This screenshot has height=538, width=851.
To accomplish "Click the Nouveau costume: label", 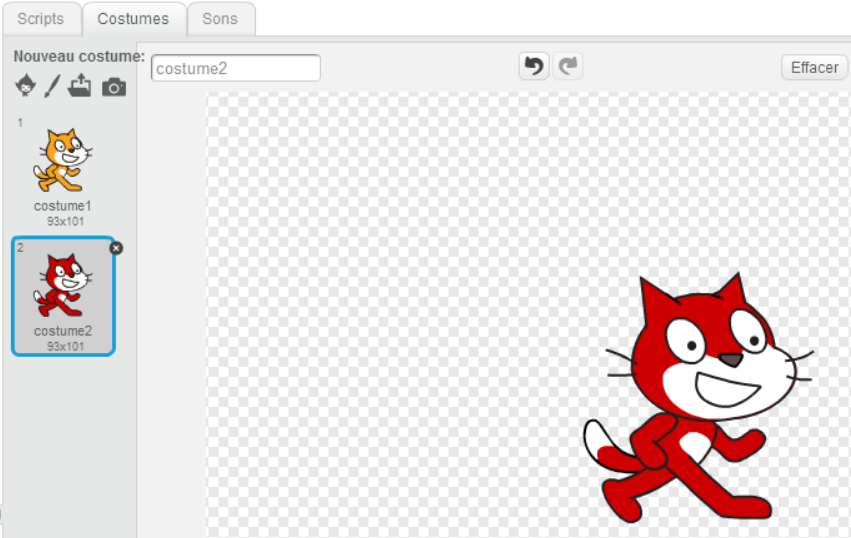I will (79, 56).
